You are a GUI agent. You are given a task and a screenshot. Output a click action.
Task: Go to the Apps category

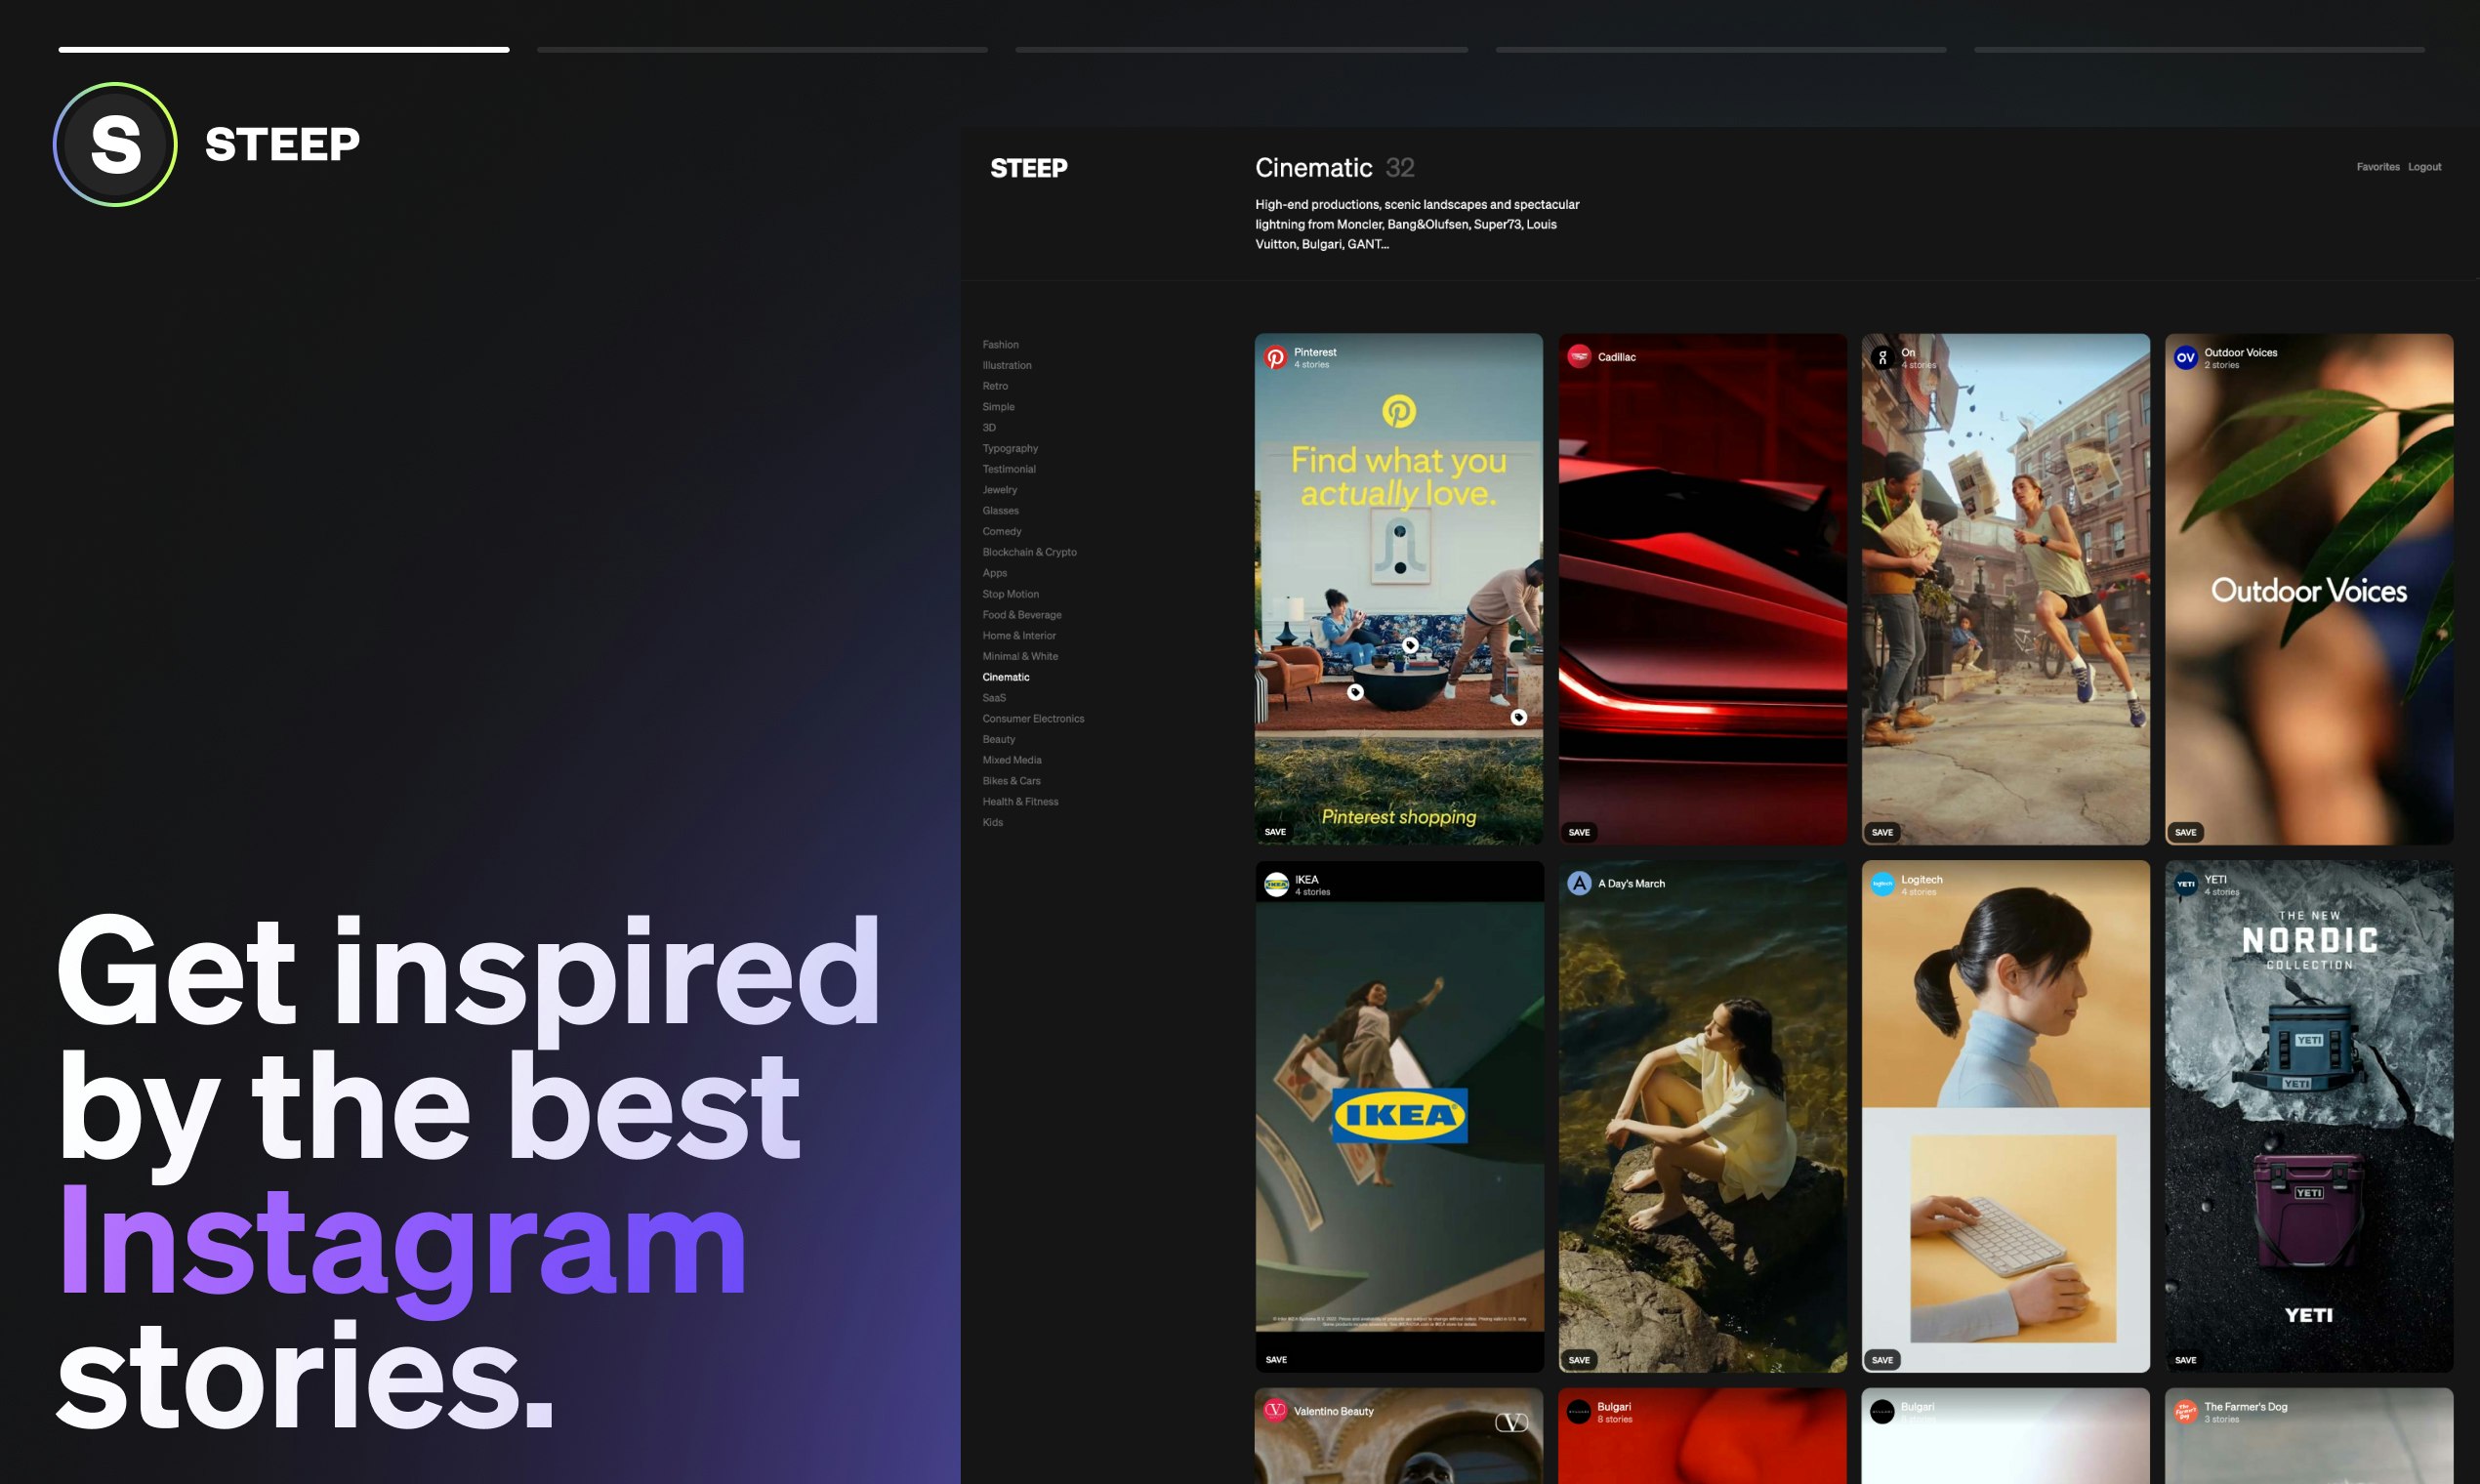994,573
